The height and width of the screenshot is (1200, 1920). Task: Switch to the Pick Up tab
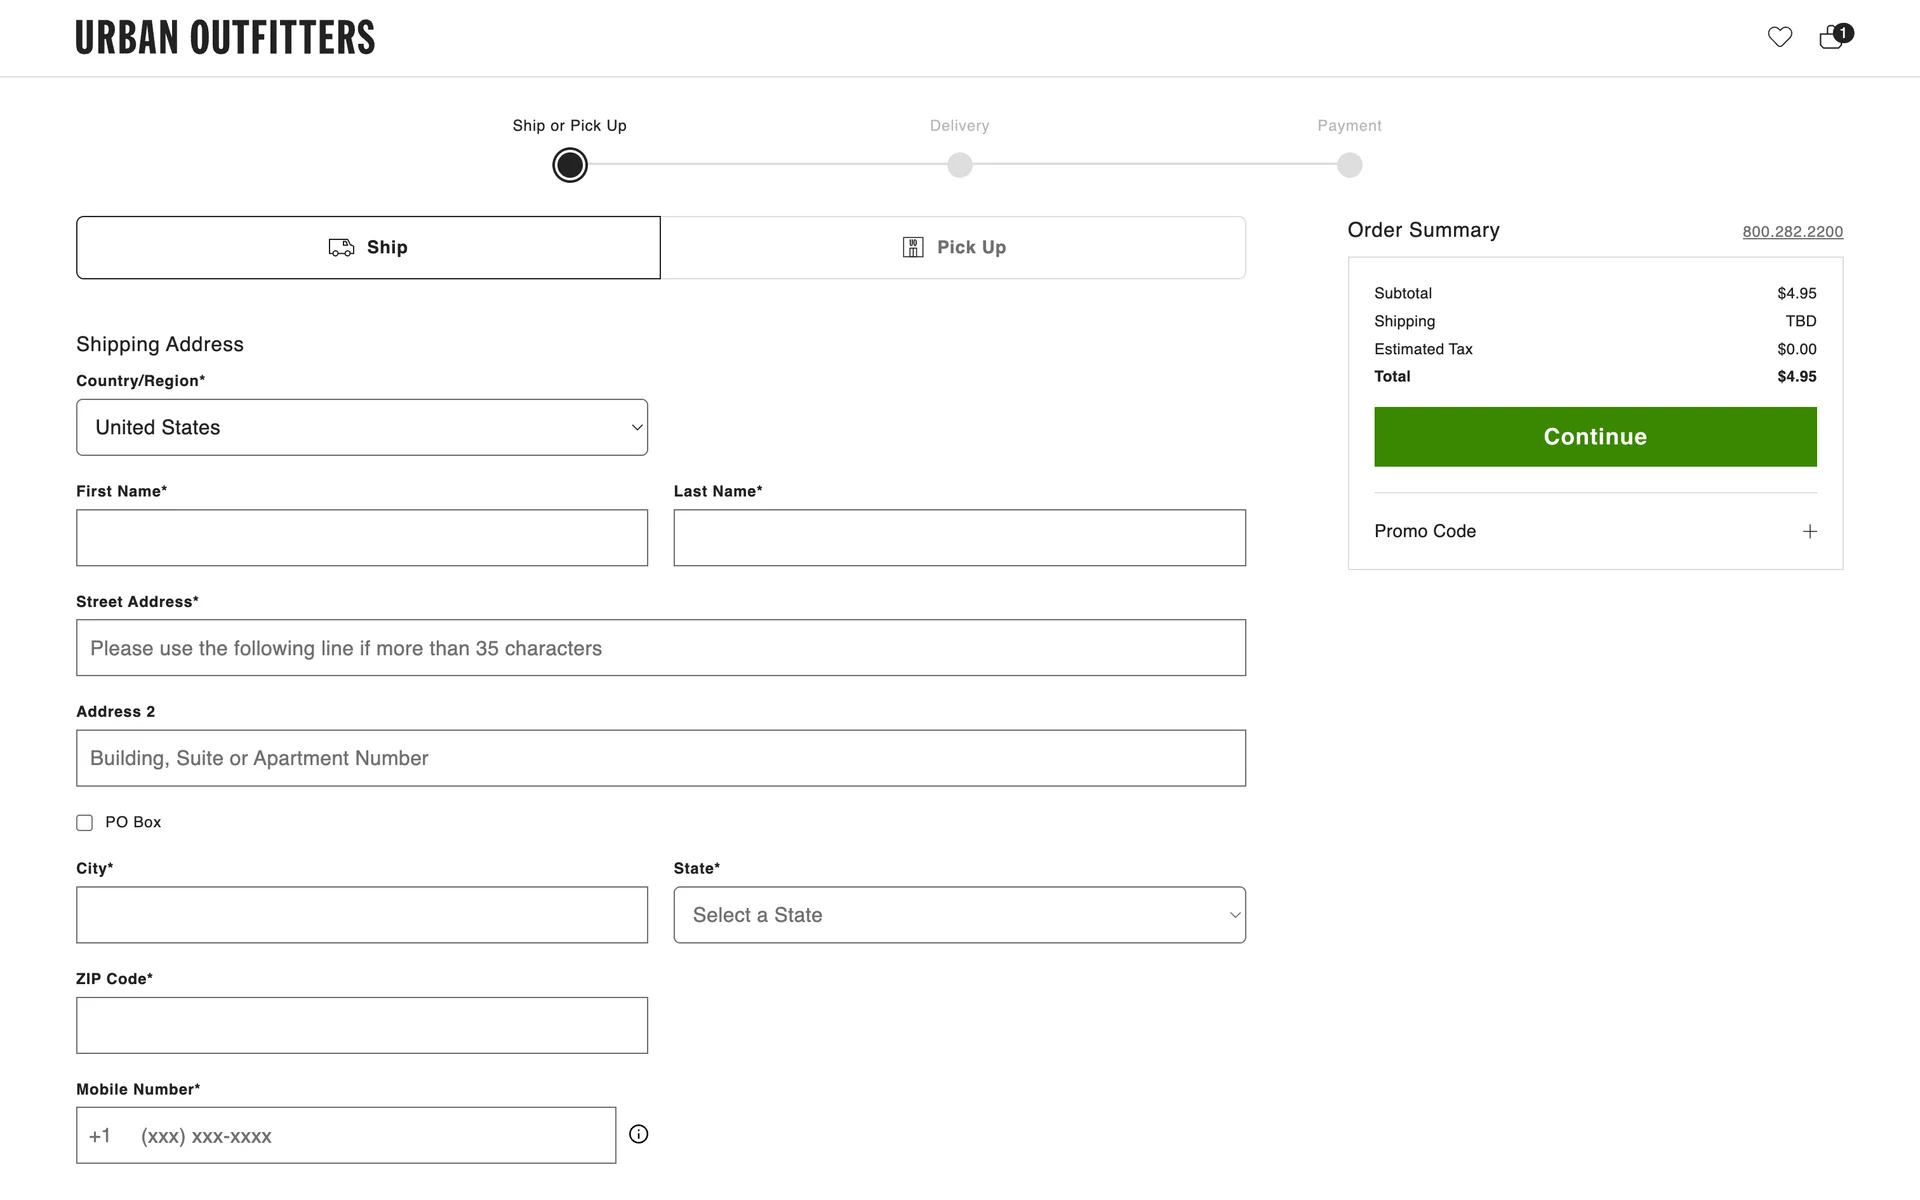point(953,247)
